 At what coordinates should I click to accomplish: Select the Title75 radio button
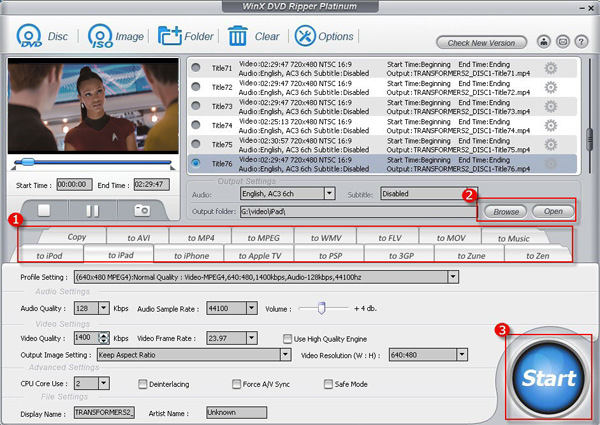pyautogui.click(x=196, y=144)
